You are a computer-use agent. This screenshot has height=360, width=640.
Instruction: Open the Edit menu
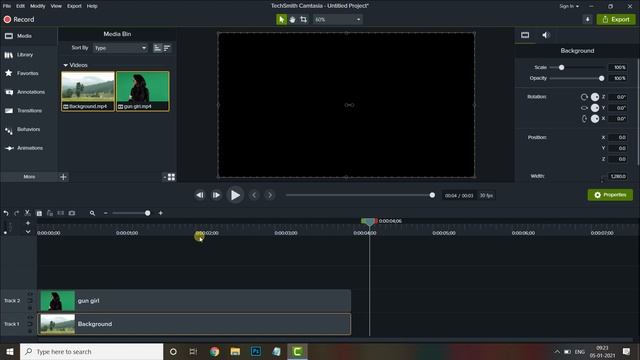(x=20, y=6)
